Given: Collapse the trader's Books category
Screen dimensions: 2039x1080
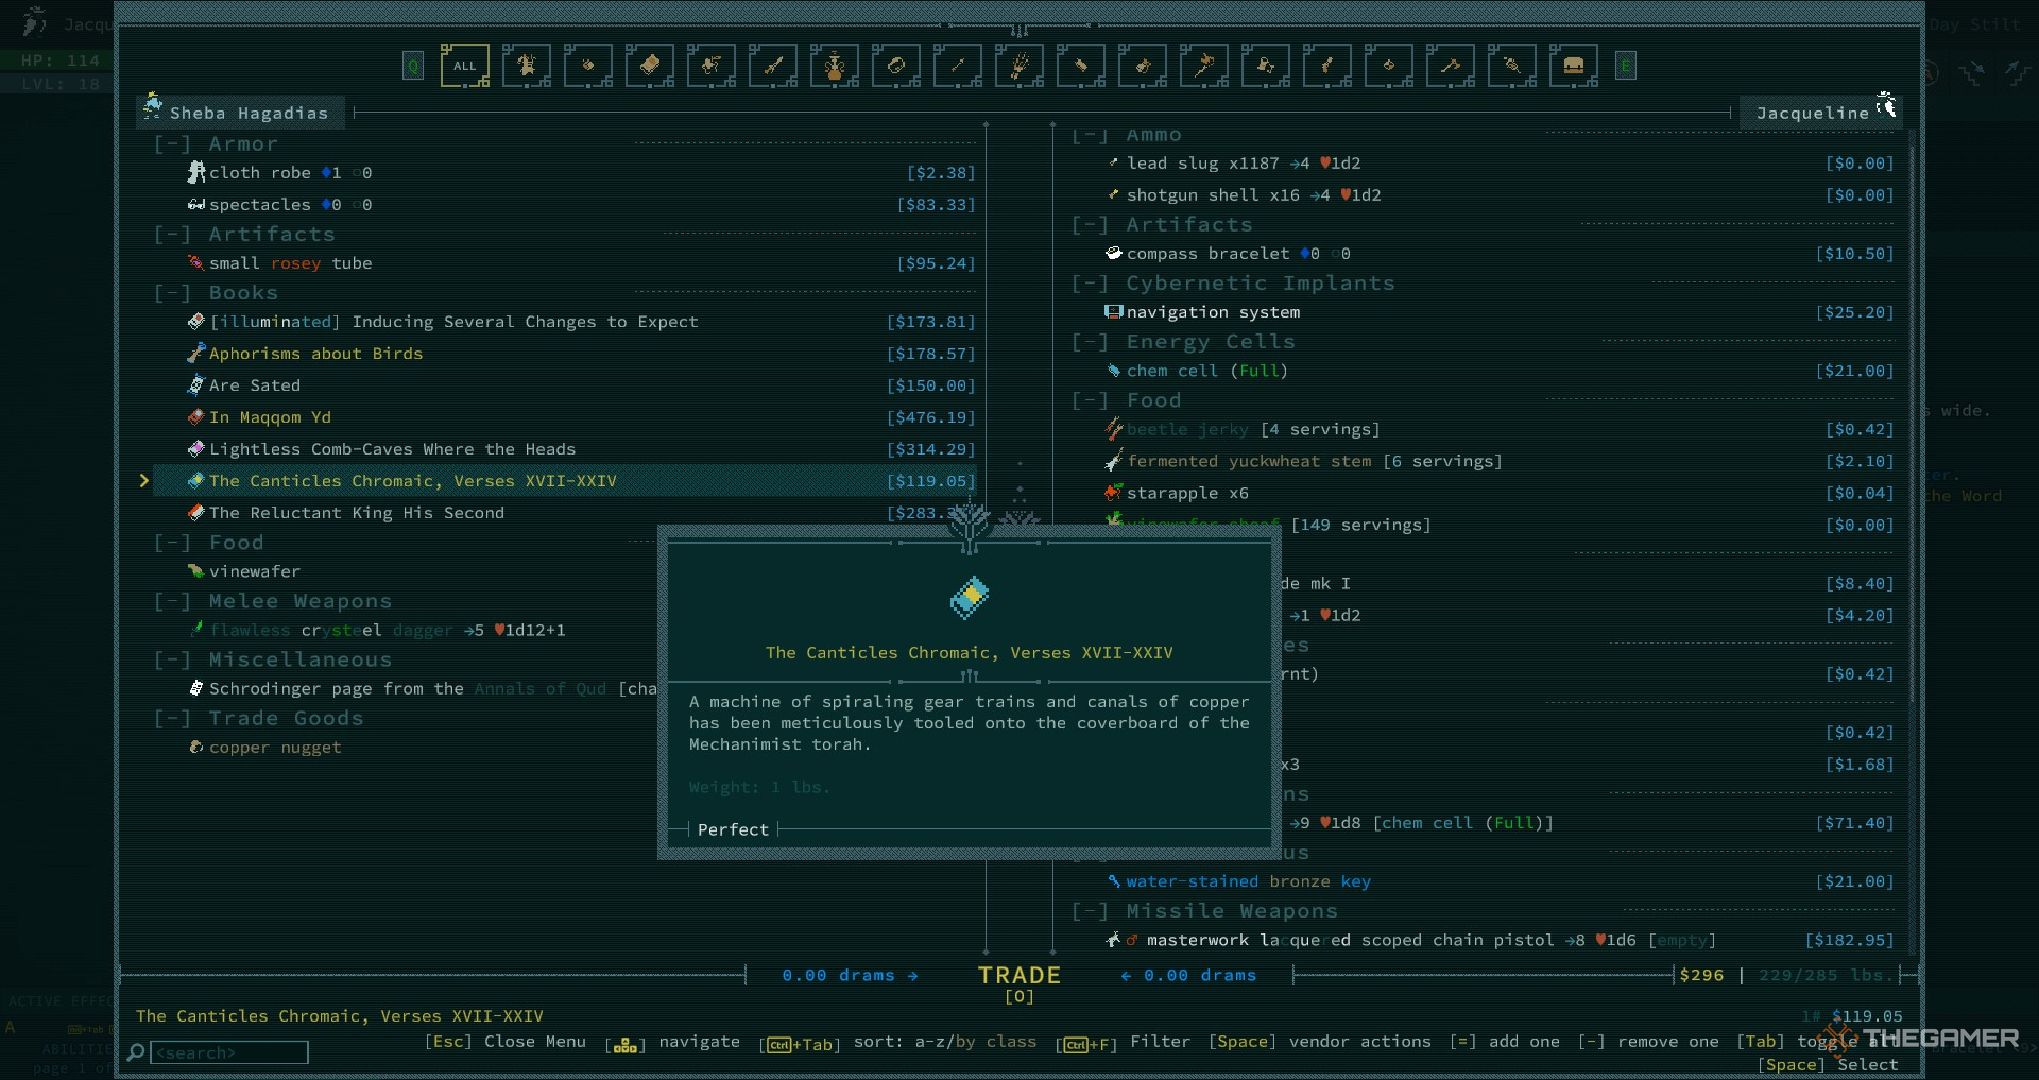Looking at the screenshot, I should 172,293.
